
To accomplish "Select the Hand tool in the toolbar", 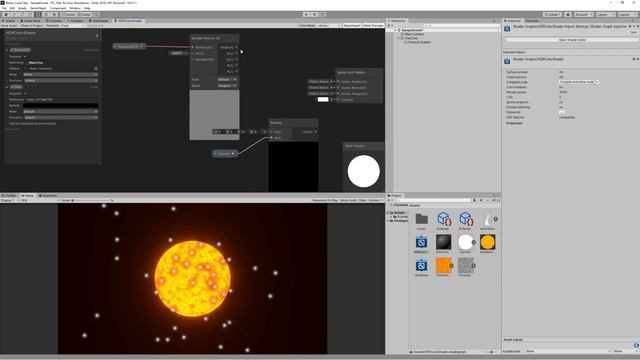I will pyautogui.click(x=6, y=15).
